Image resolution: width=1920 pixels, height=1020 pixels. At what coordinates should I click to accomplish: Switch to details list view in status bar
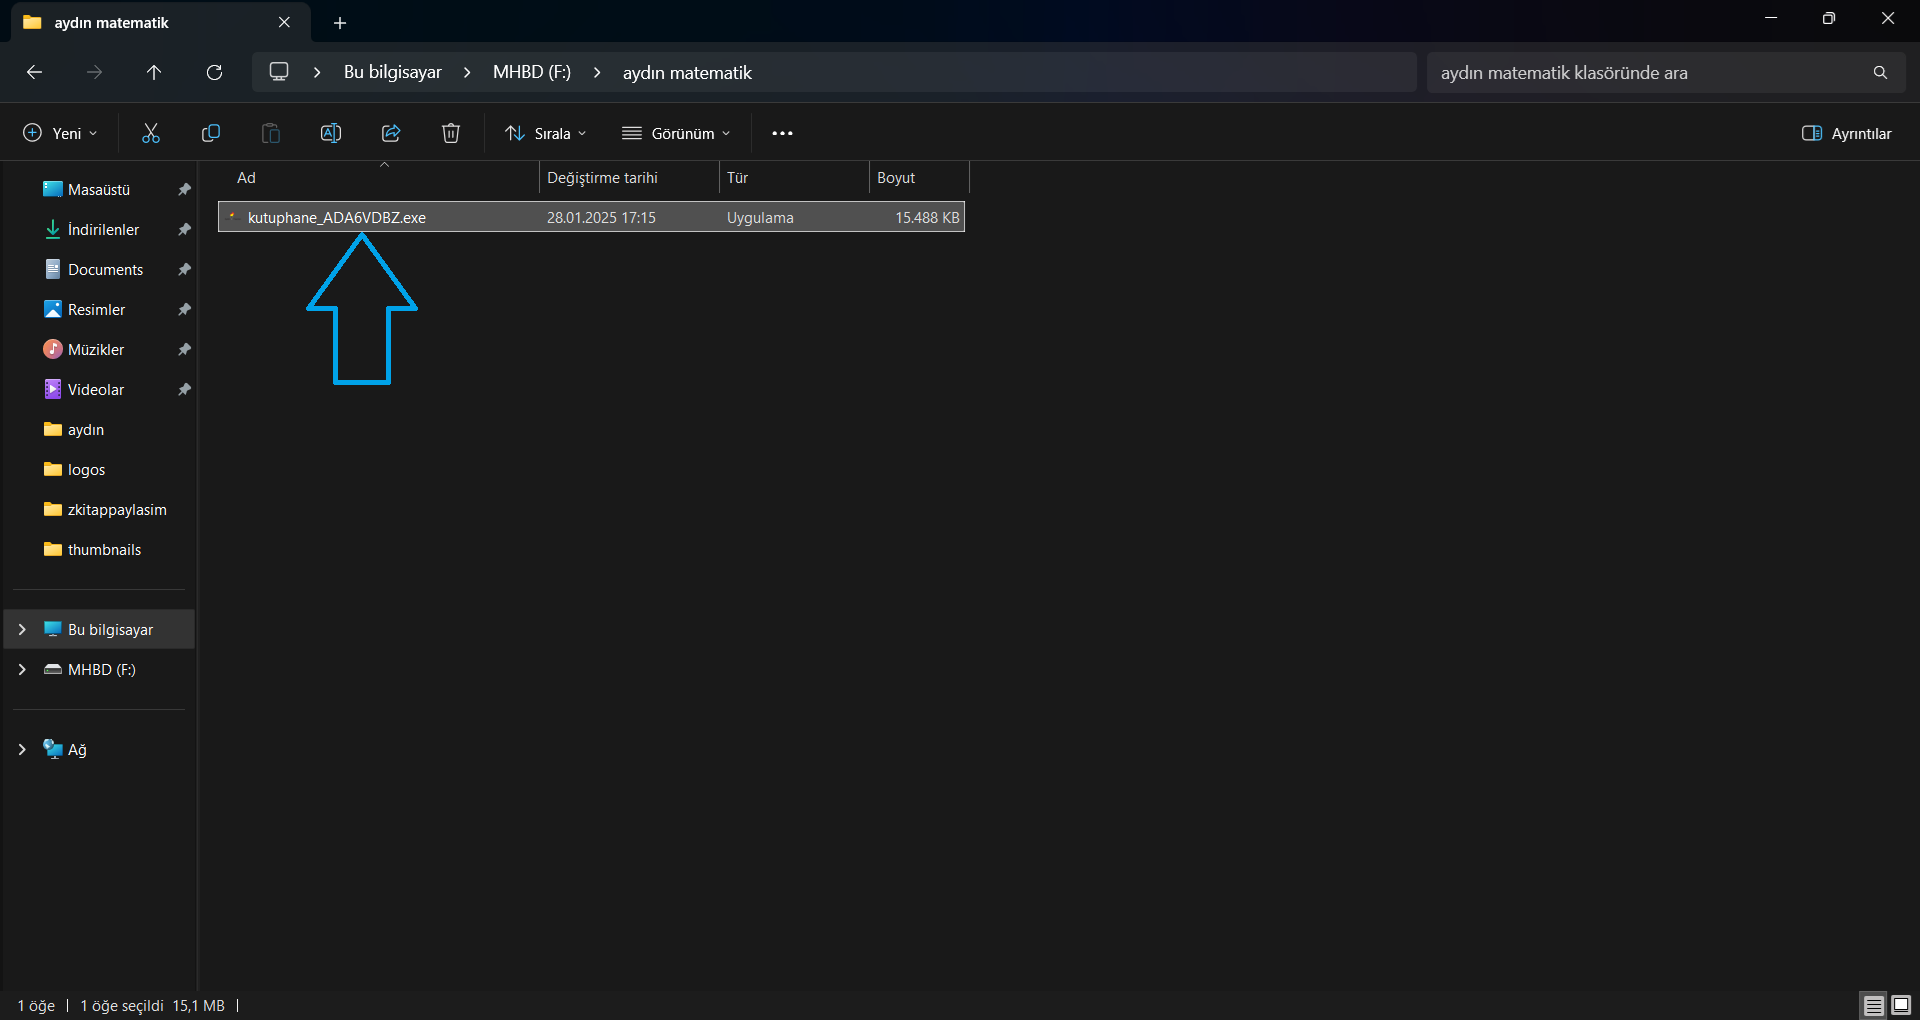(x=1874, y=1005)
